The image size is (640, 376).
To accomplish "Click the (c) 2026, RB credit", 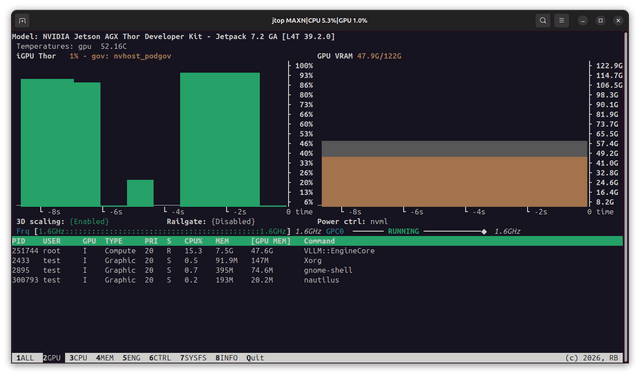I will [591, 358].
